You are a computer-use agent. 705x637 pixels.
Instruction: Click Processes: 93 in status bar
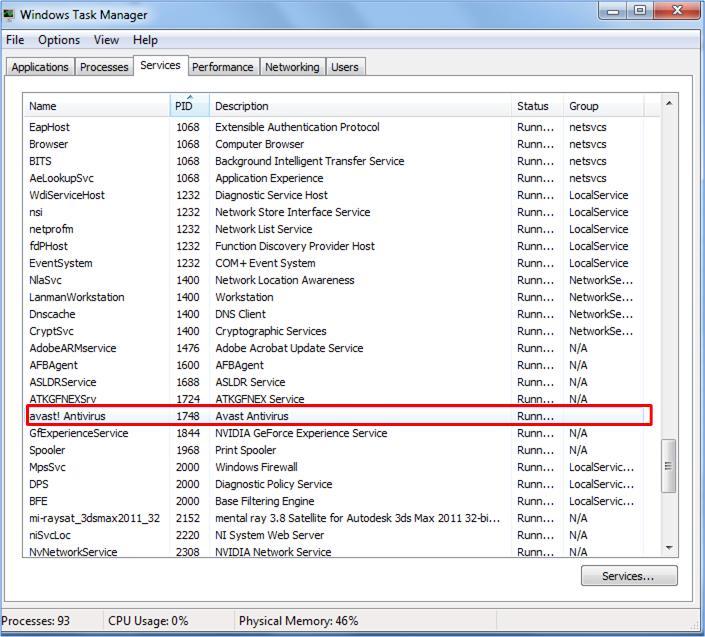pos(36,621)
